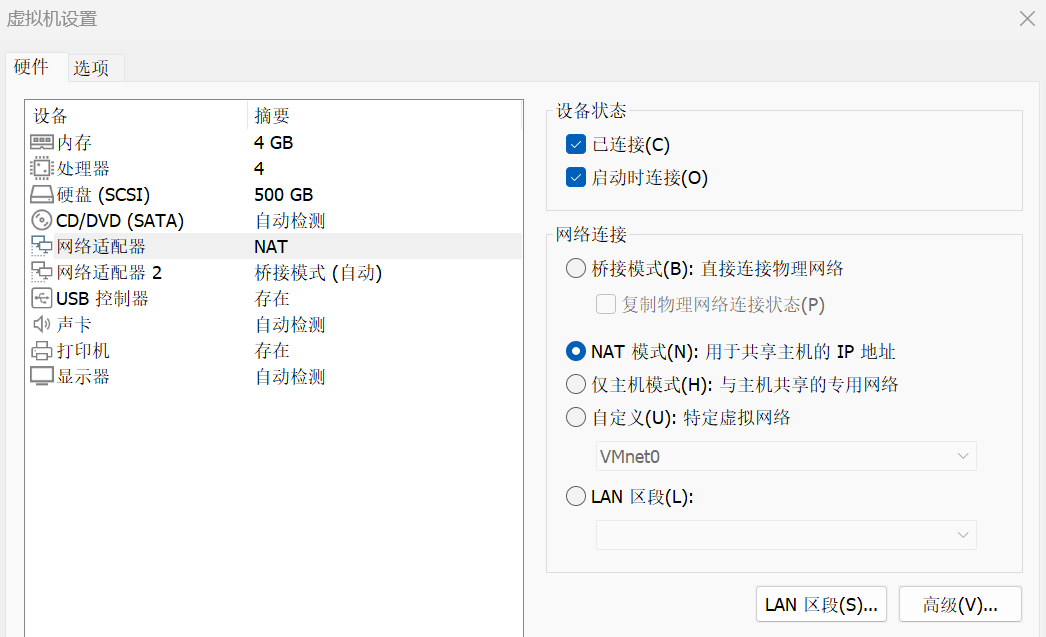Select the 网络适配器 2 network icon
The width and height of the screenshot is (1046, 637).
[42, 273]
